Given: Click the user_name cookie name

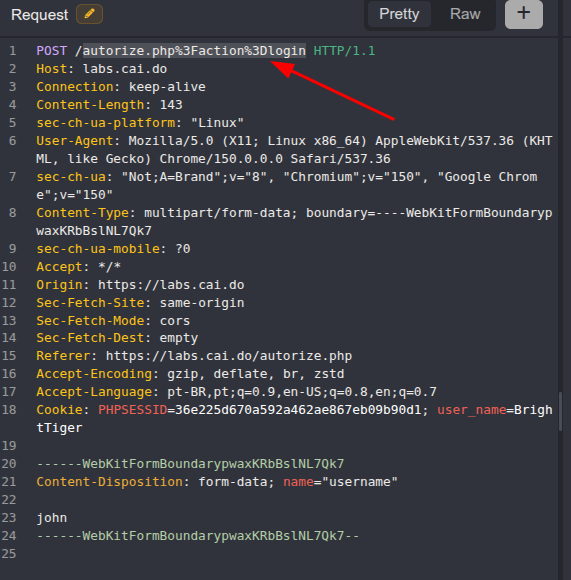Looking at the screenshot, I should pyautogui.click(x=472, y=410).
